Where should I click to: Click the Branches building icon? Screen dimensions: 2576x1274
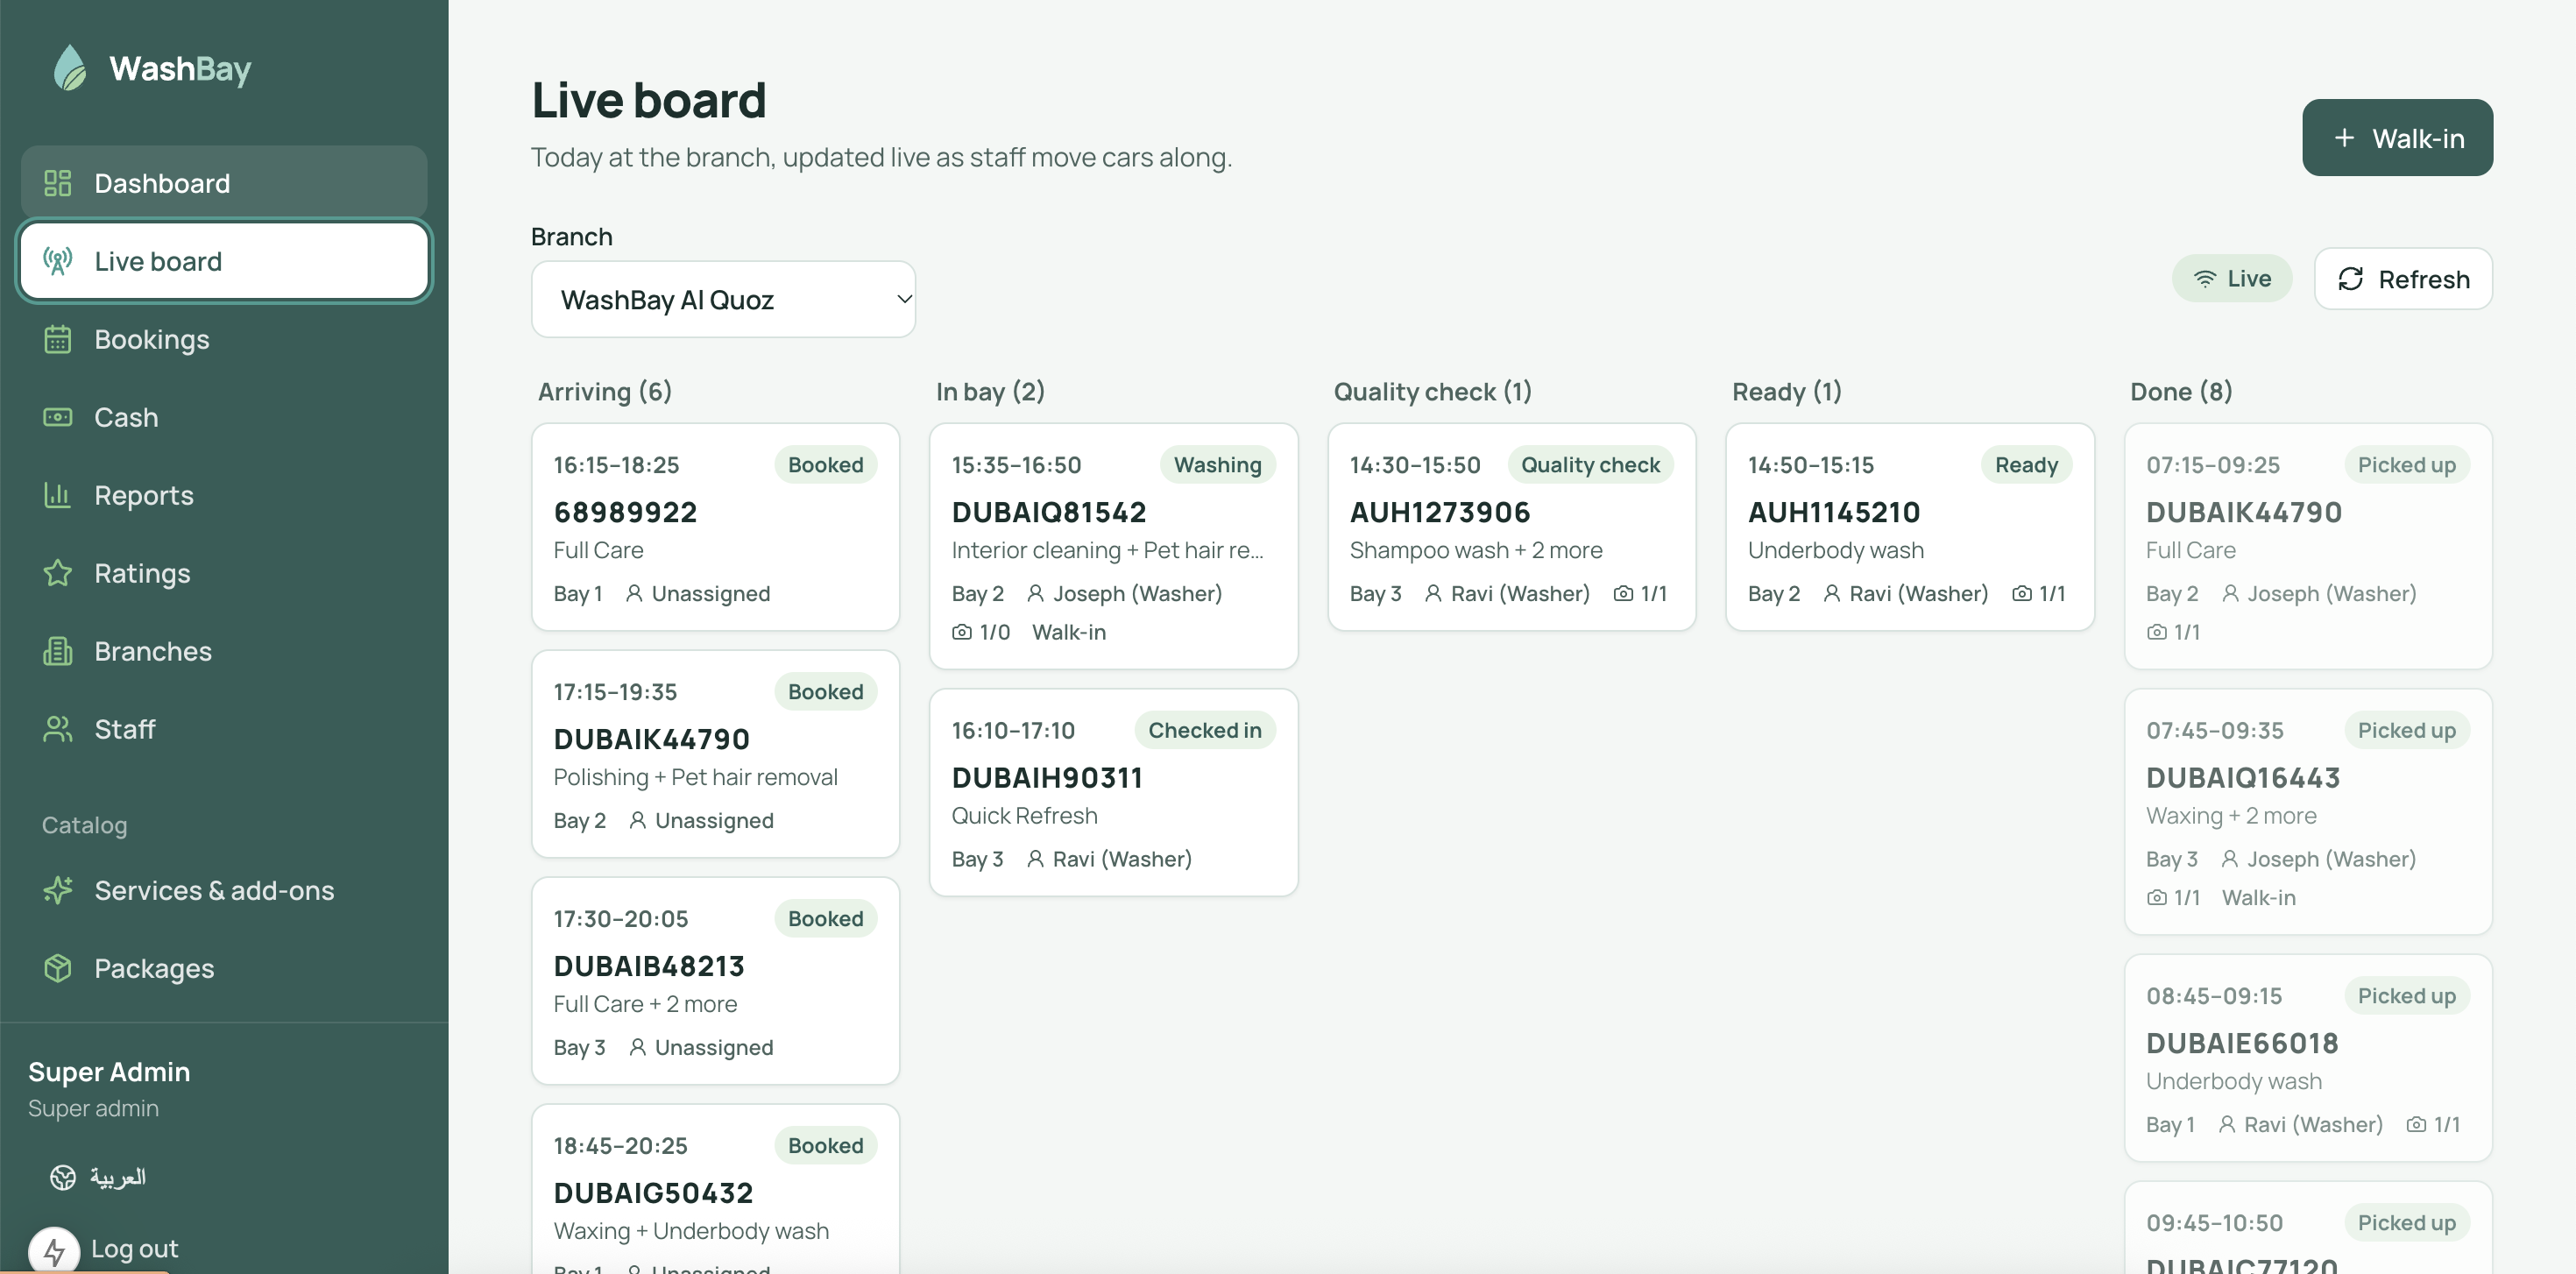[x=58, y=651]
